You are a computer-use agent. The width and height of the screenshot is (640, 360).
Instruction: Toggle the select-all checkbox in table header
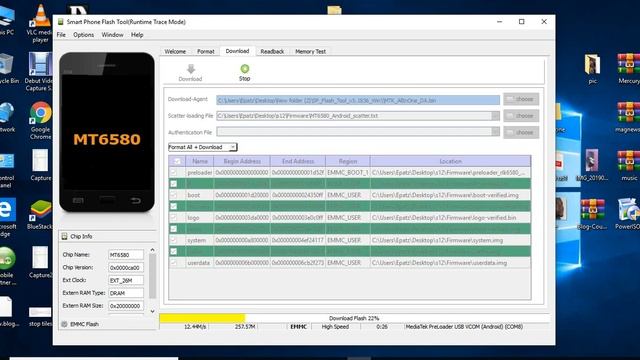point(177,161)
